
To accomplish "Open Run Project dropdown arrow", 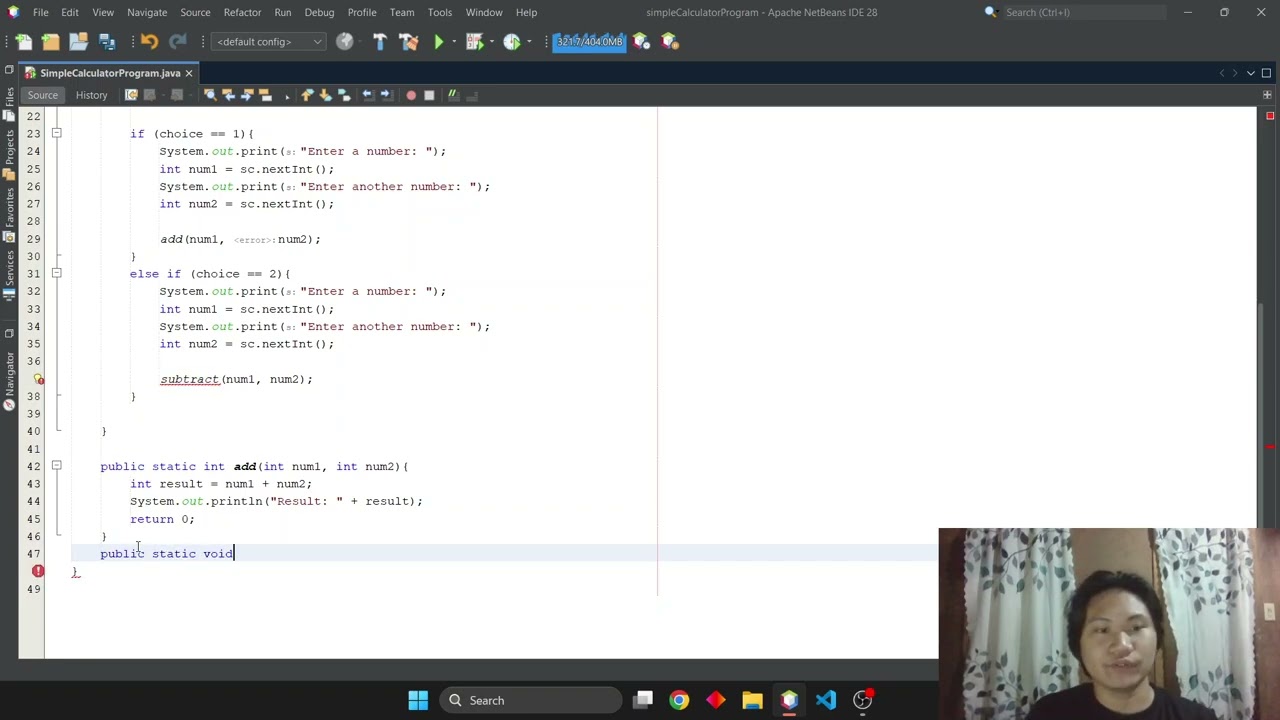I will 453,42.
